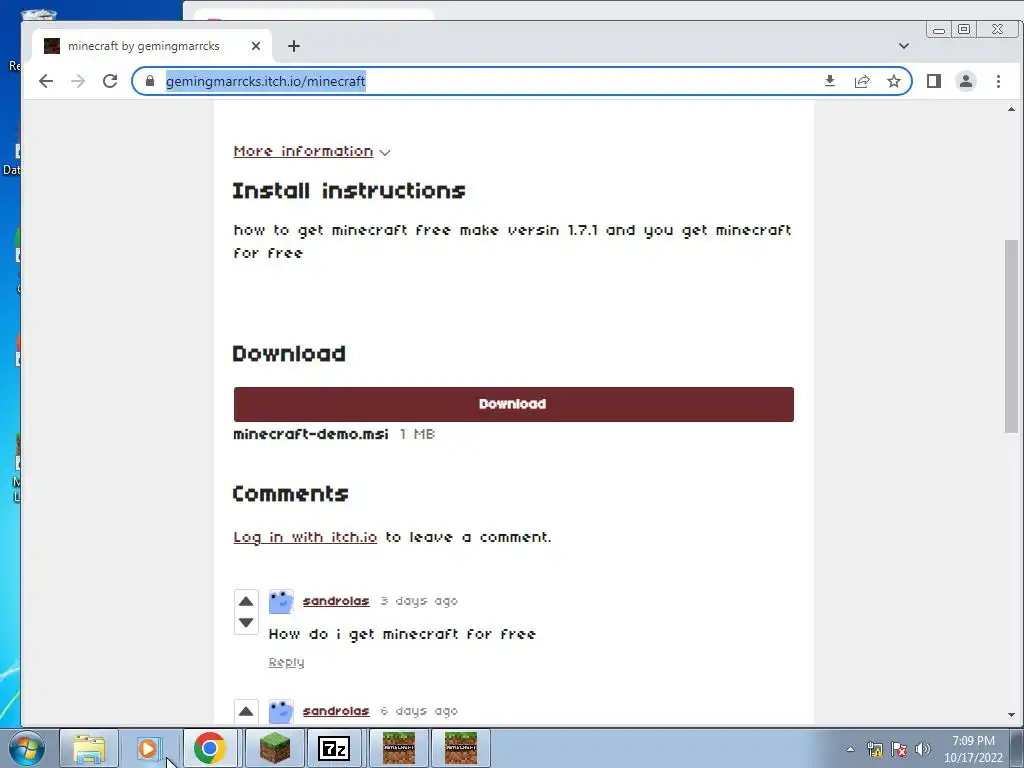Open sandrolas avatar on 3 days ago comment
1024x768 pixels.
(x=281, y=601)
